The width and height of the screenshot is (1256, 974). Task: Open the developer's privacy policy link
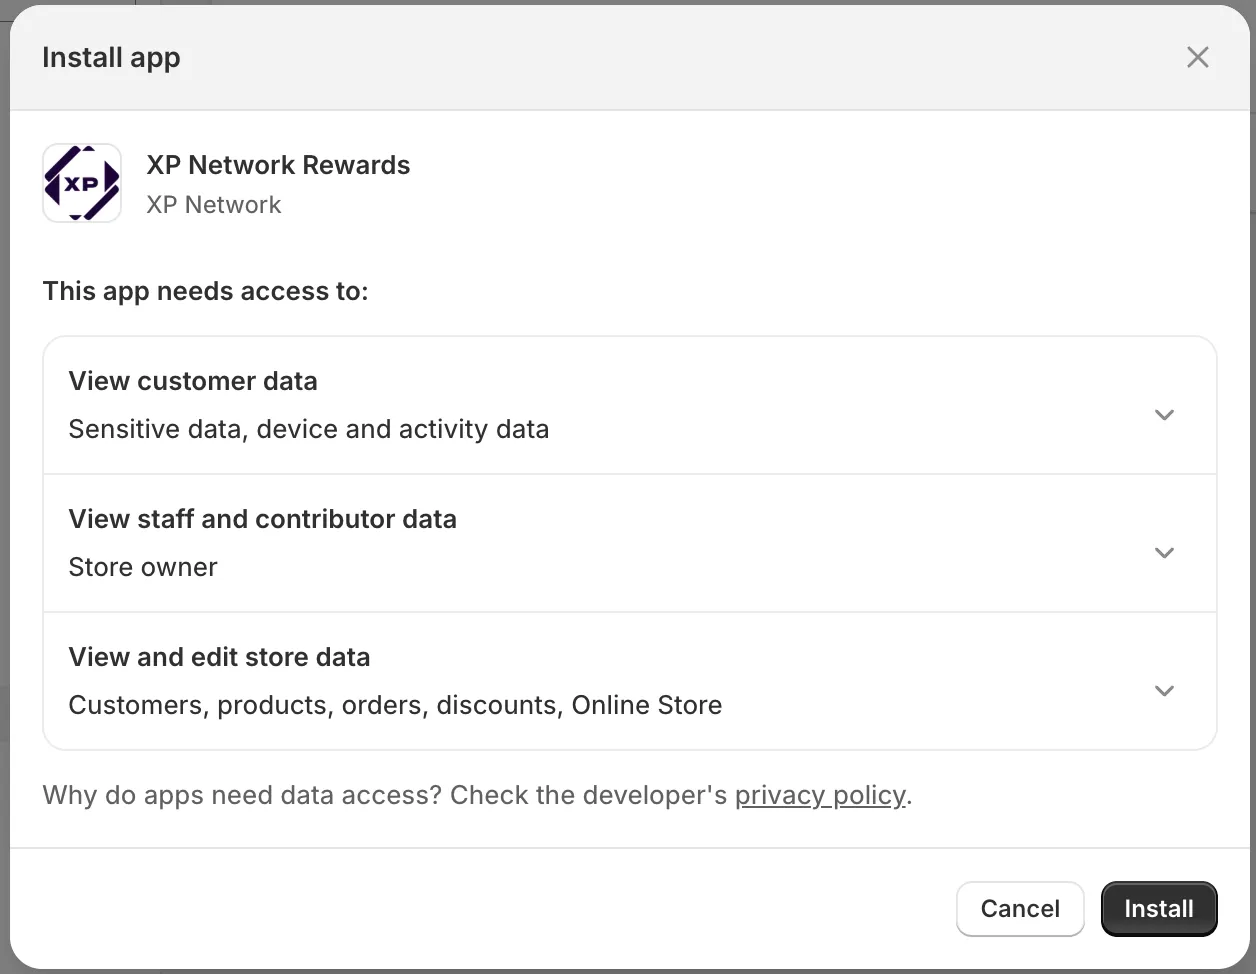820,795
